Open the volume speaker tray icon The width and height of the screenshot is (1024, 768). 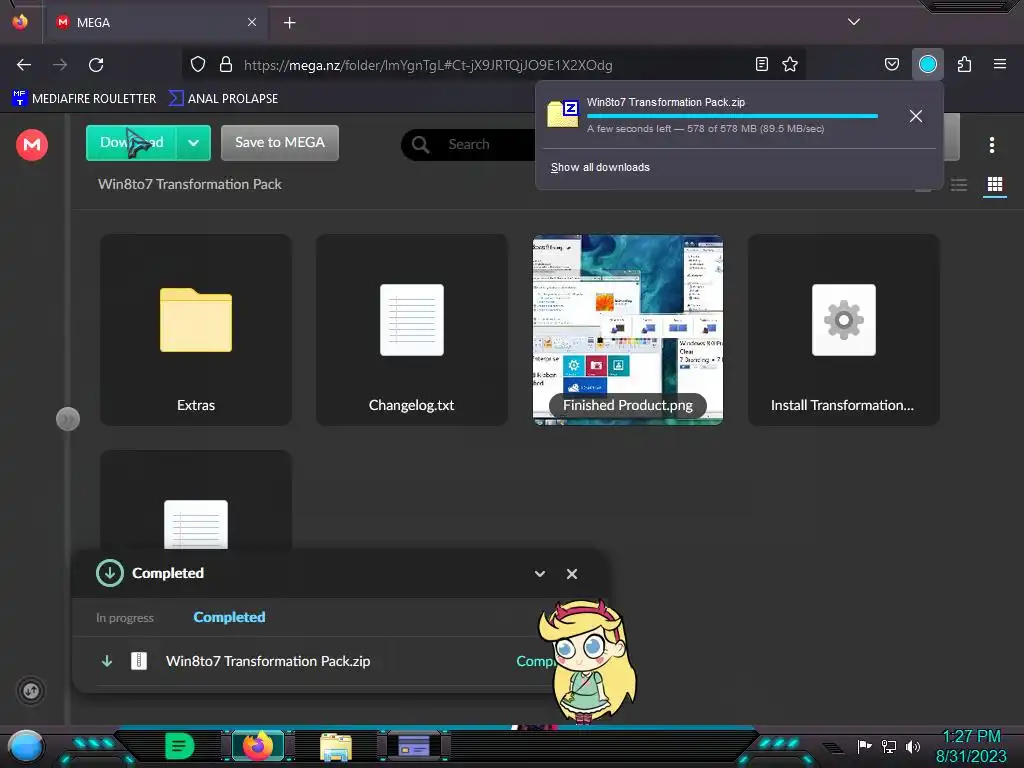click(x=912, y=746)
